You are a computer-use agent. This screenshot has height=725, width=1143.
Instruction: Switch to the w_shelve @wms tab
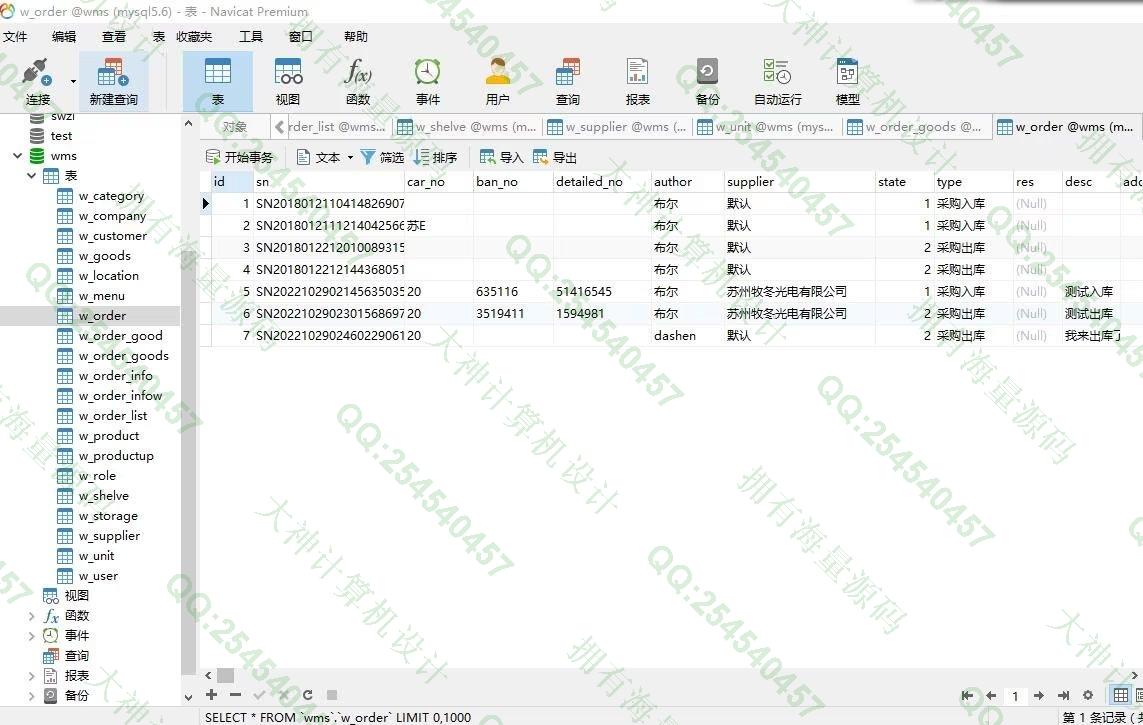point(466,127)
